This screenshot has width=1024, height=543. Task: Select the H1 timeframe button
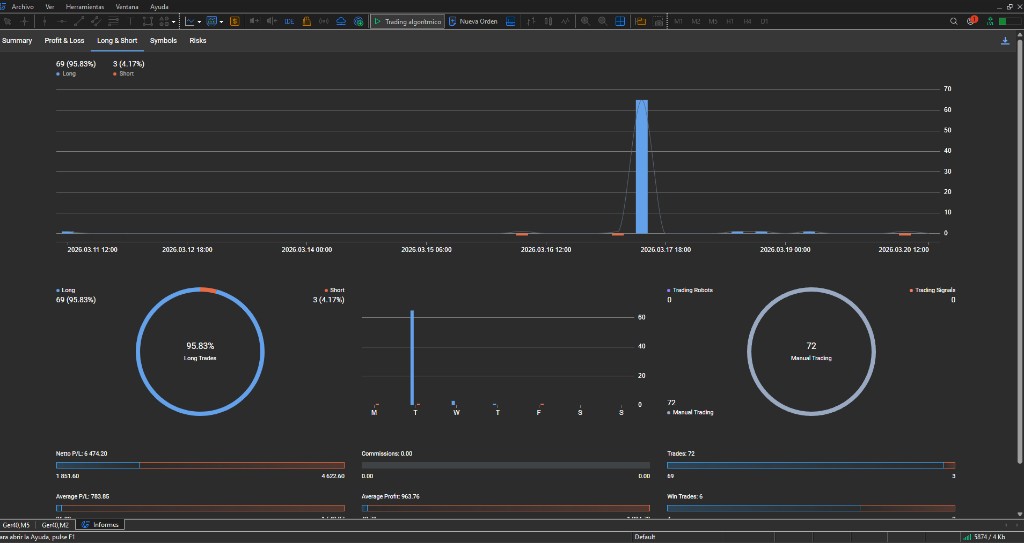pos(730,21)
